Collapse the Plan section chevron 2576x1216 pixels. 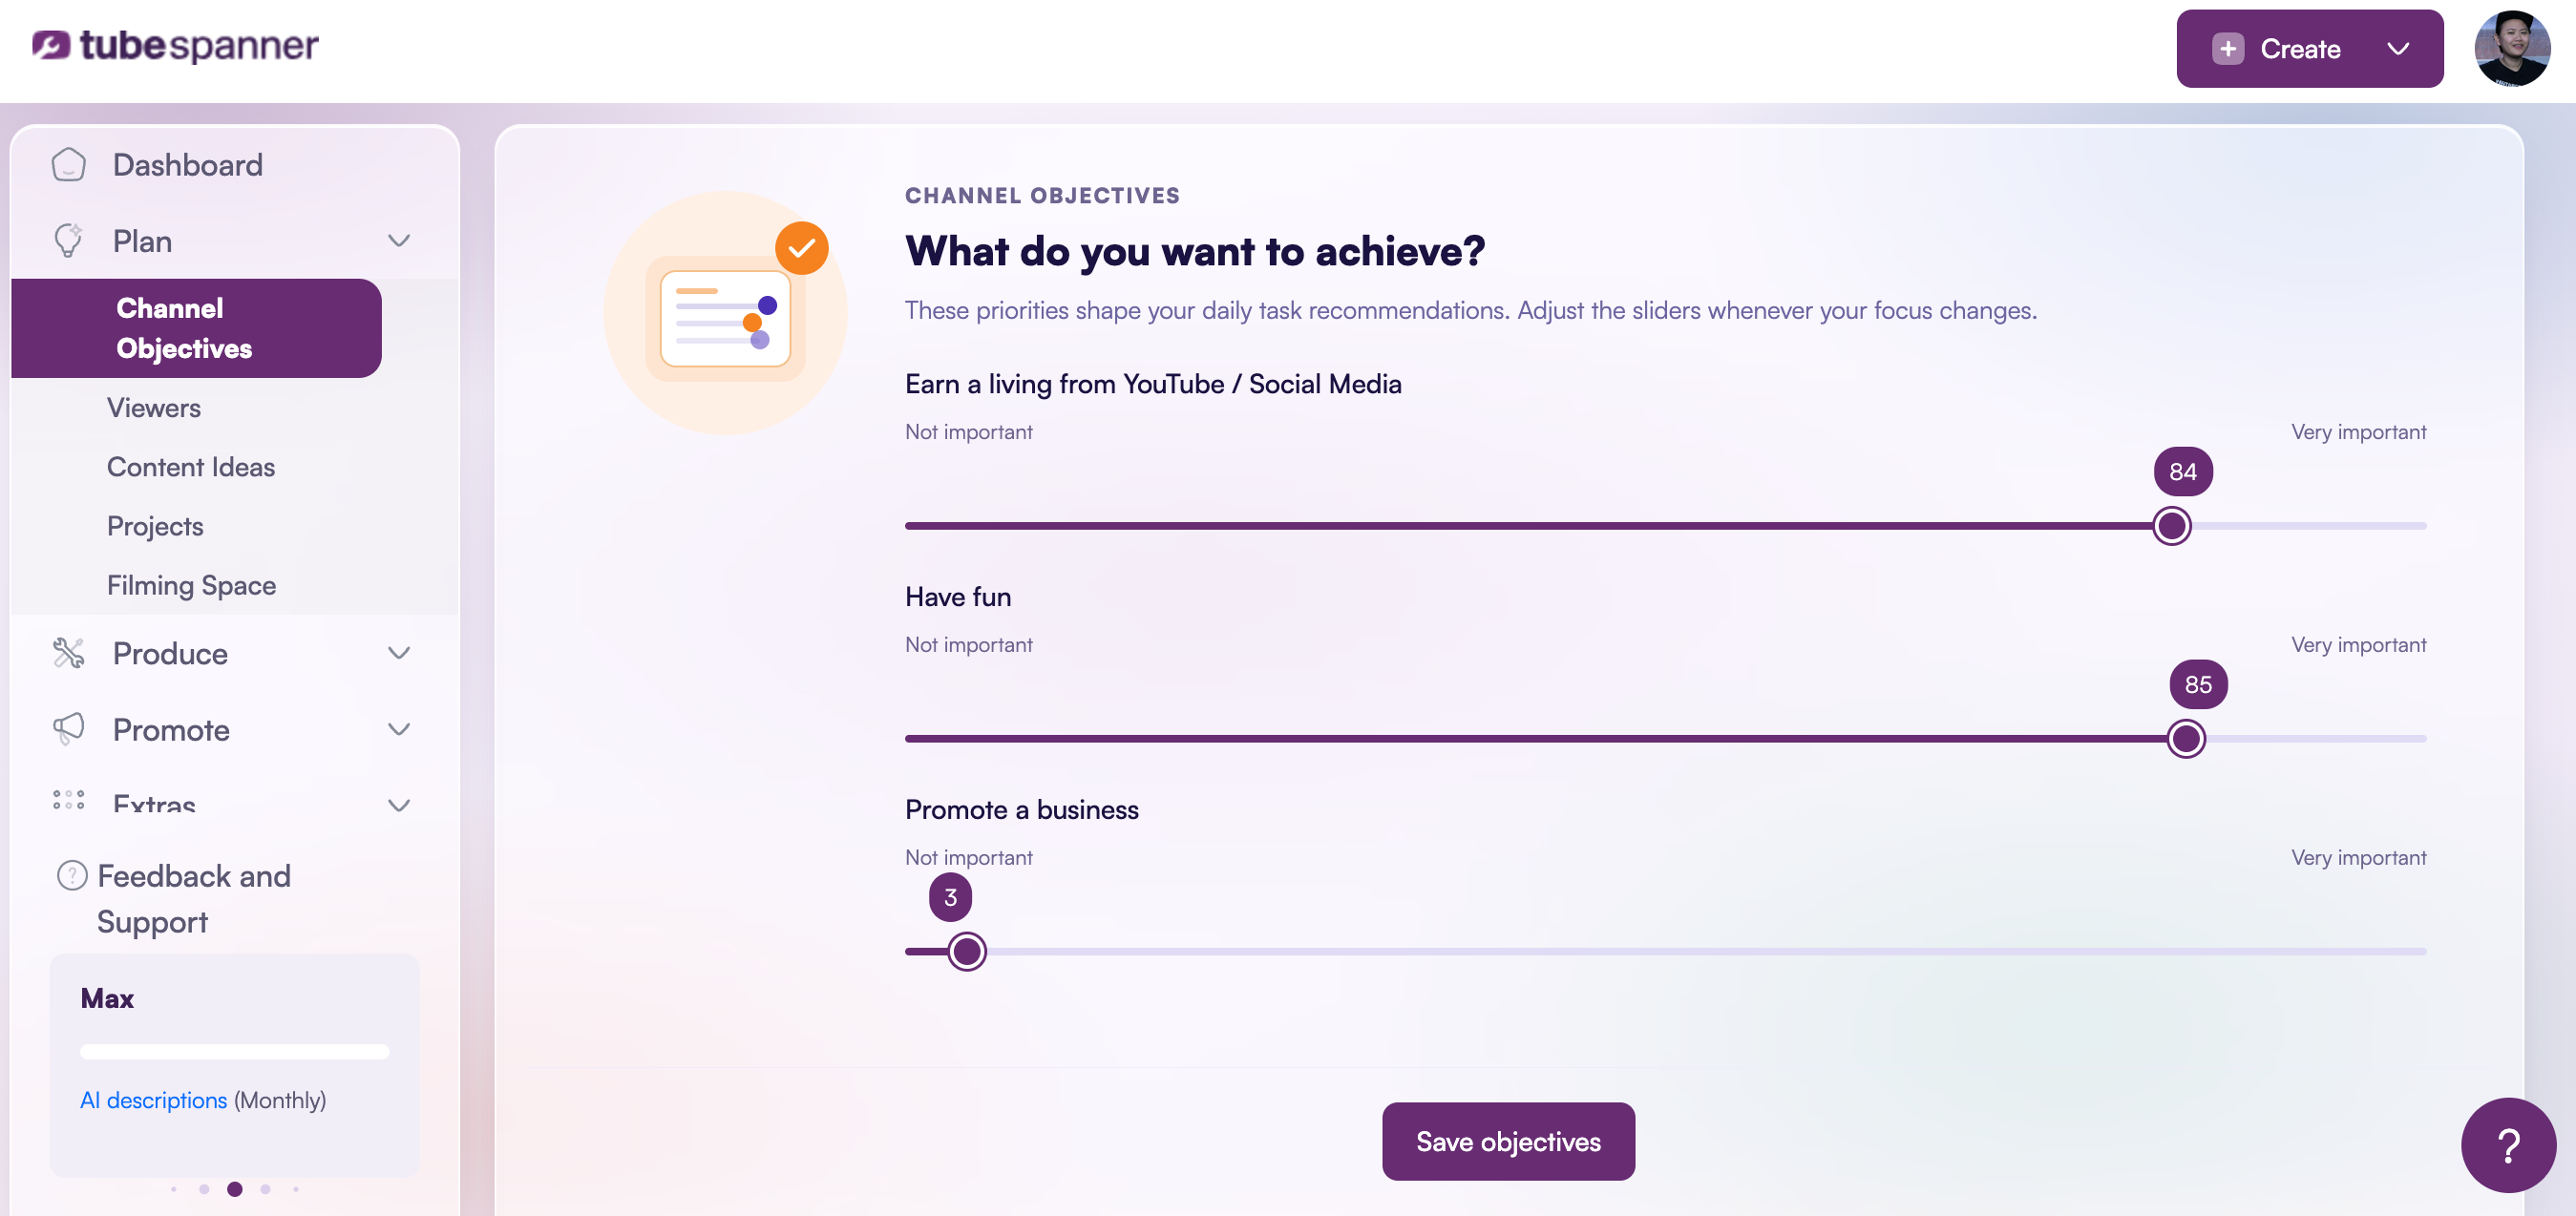point(399,240)
